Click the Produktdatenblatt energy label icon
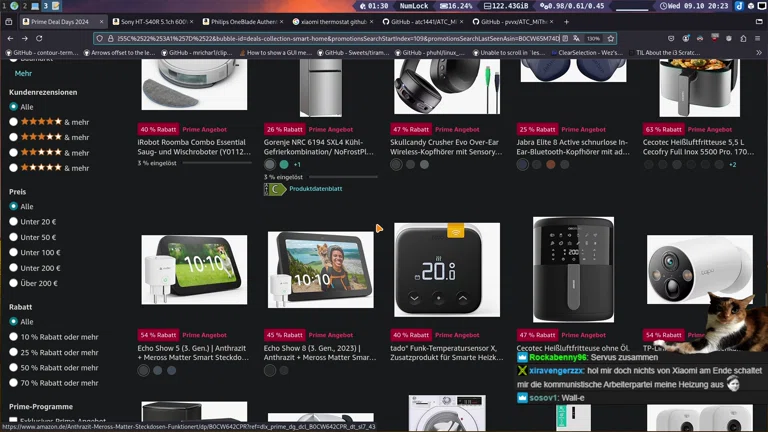This screenshot has height=432, width=768. click(x=275, y=189)
